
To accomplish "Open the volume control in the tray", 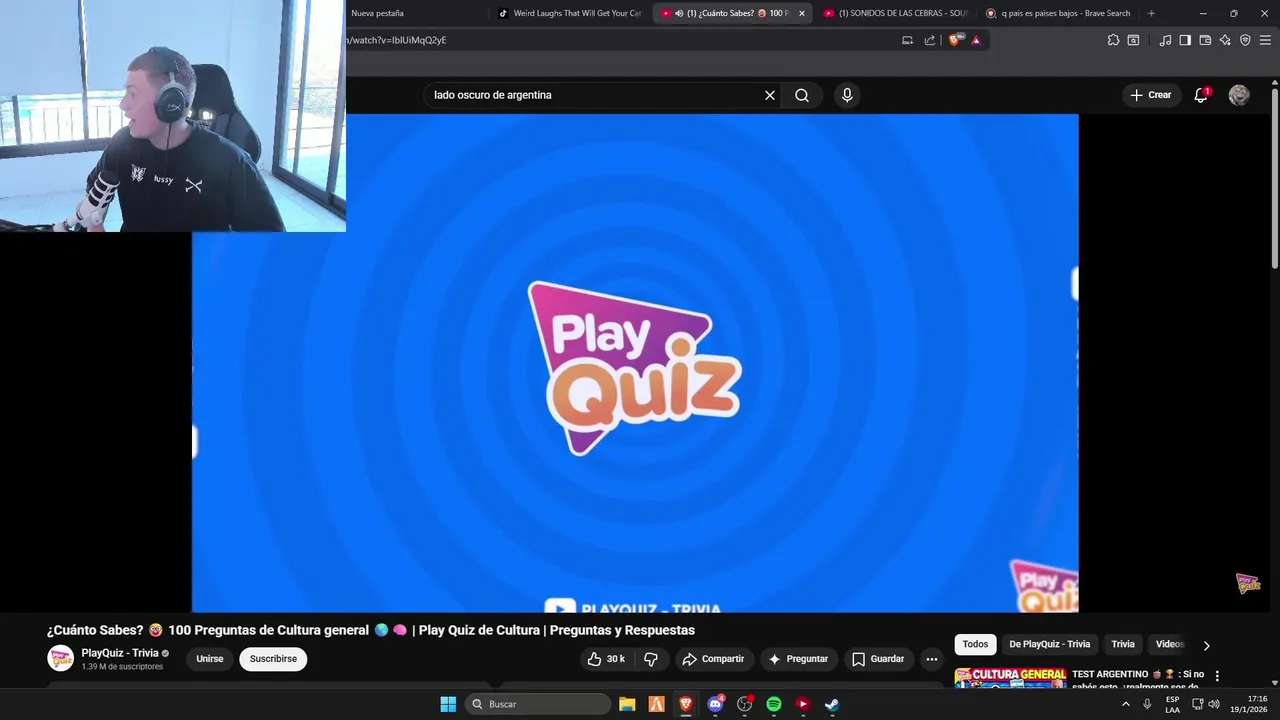I will [x=1213, y=704].
